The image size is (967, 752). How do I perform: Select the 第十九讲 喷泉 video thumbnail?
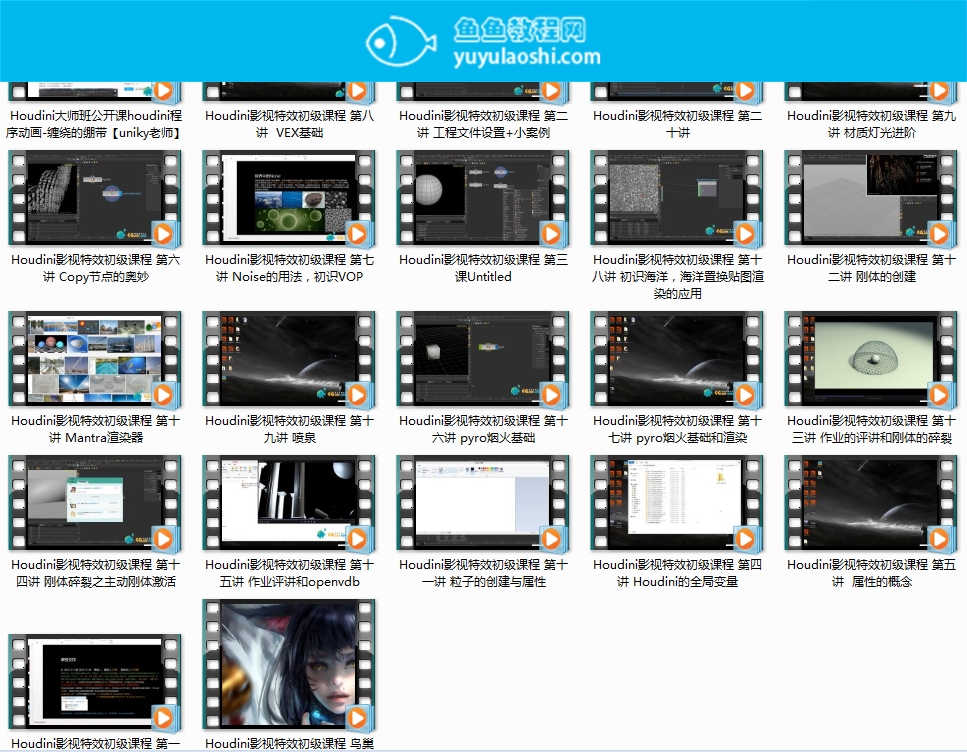289,359
